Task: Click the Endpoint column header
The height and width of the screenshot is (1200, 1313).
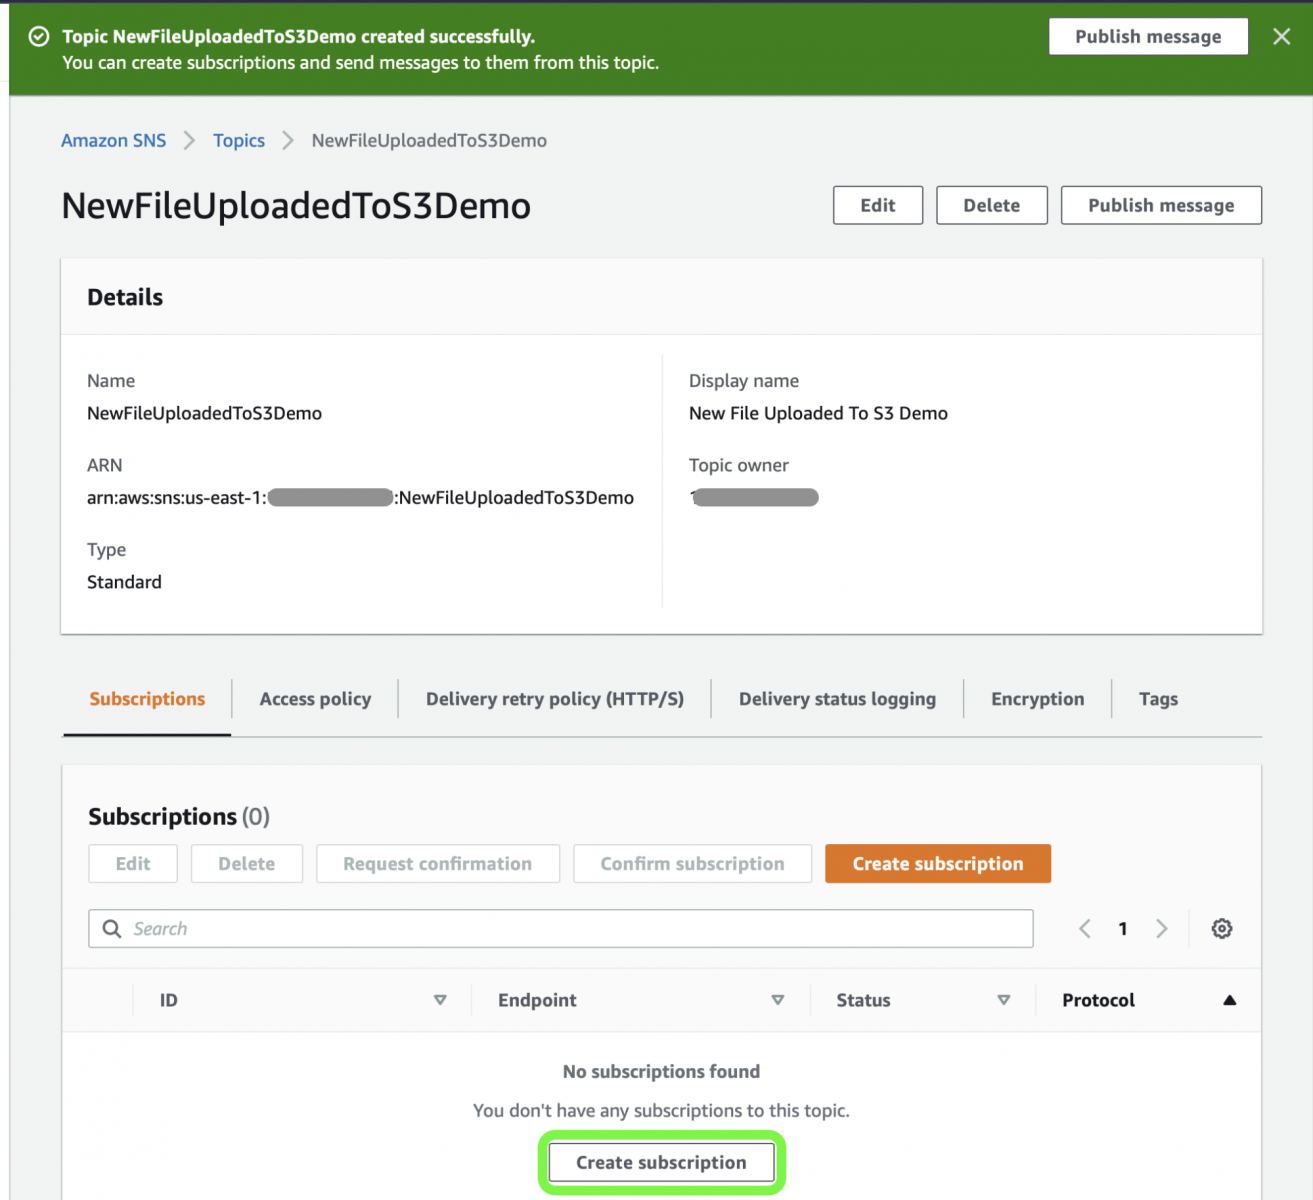Action: point(537,1000)
